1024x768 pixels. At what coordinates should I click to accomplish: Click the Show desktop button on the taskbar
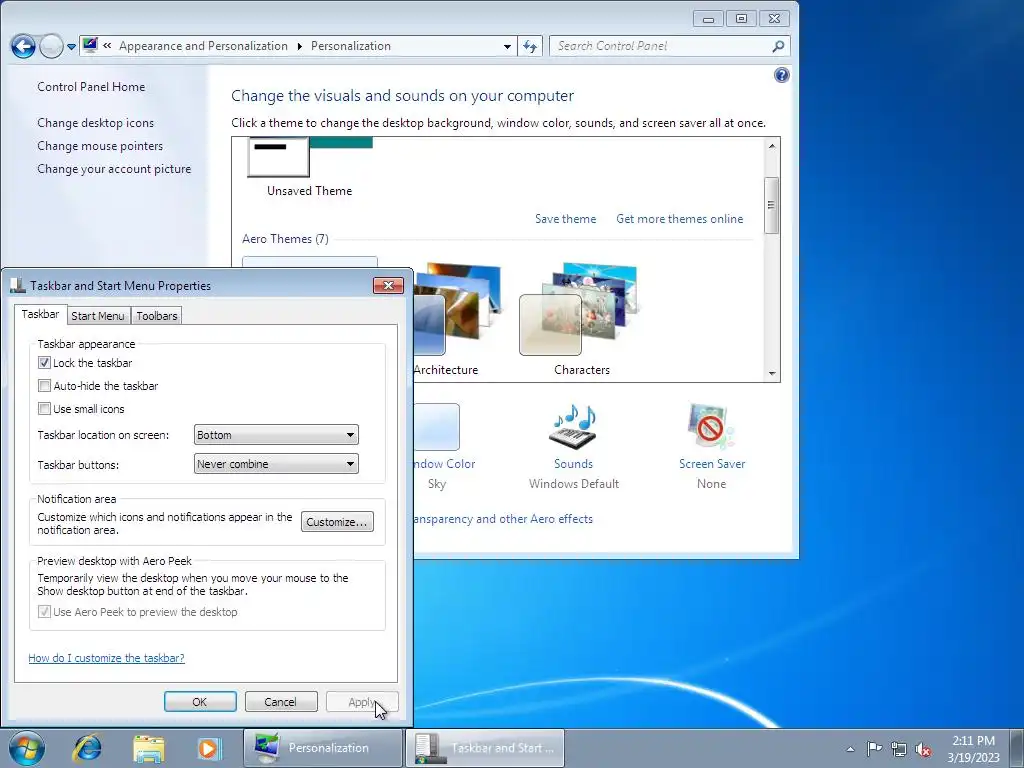pos(1017,748)
